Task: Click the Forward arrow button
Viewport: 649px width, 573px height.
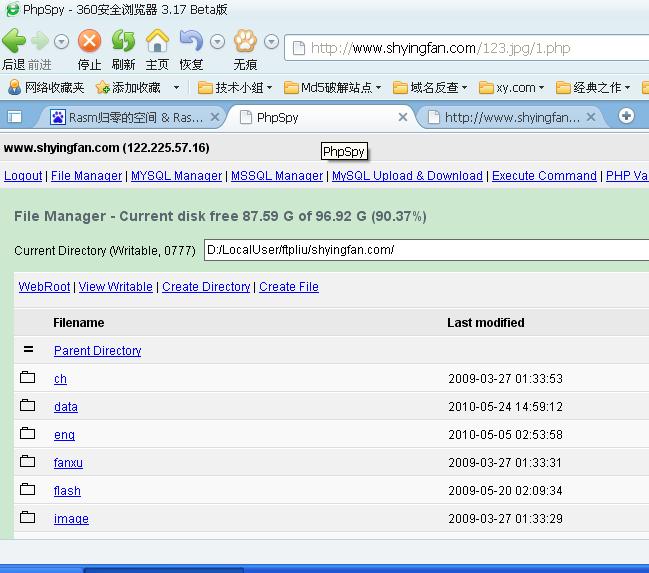Action: [40, 41]
